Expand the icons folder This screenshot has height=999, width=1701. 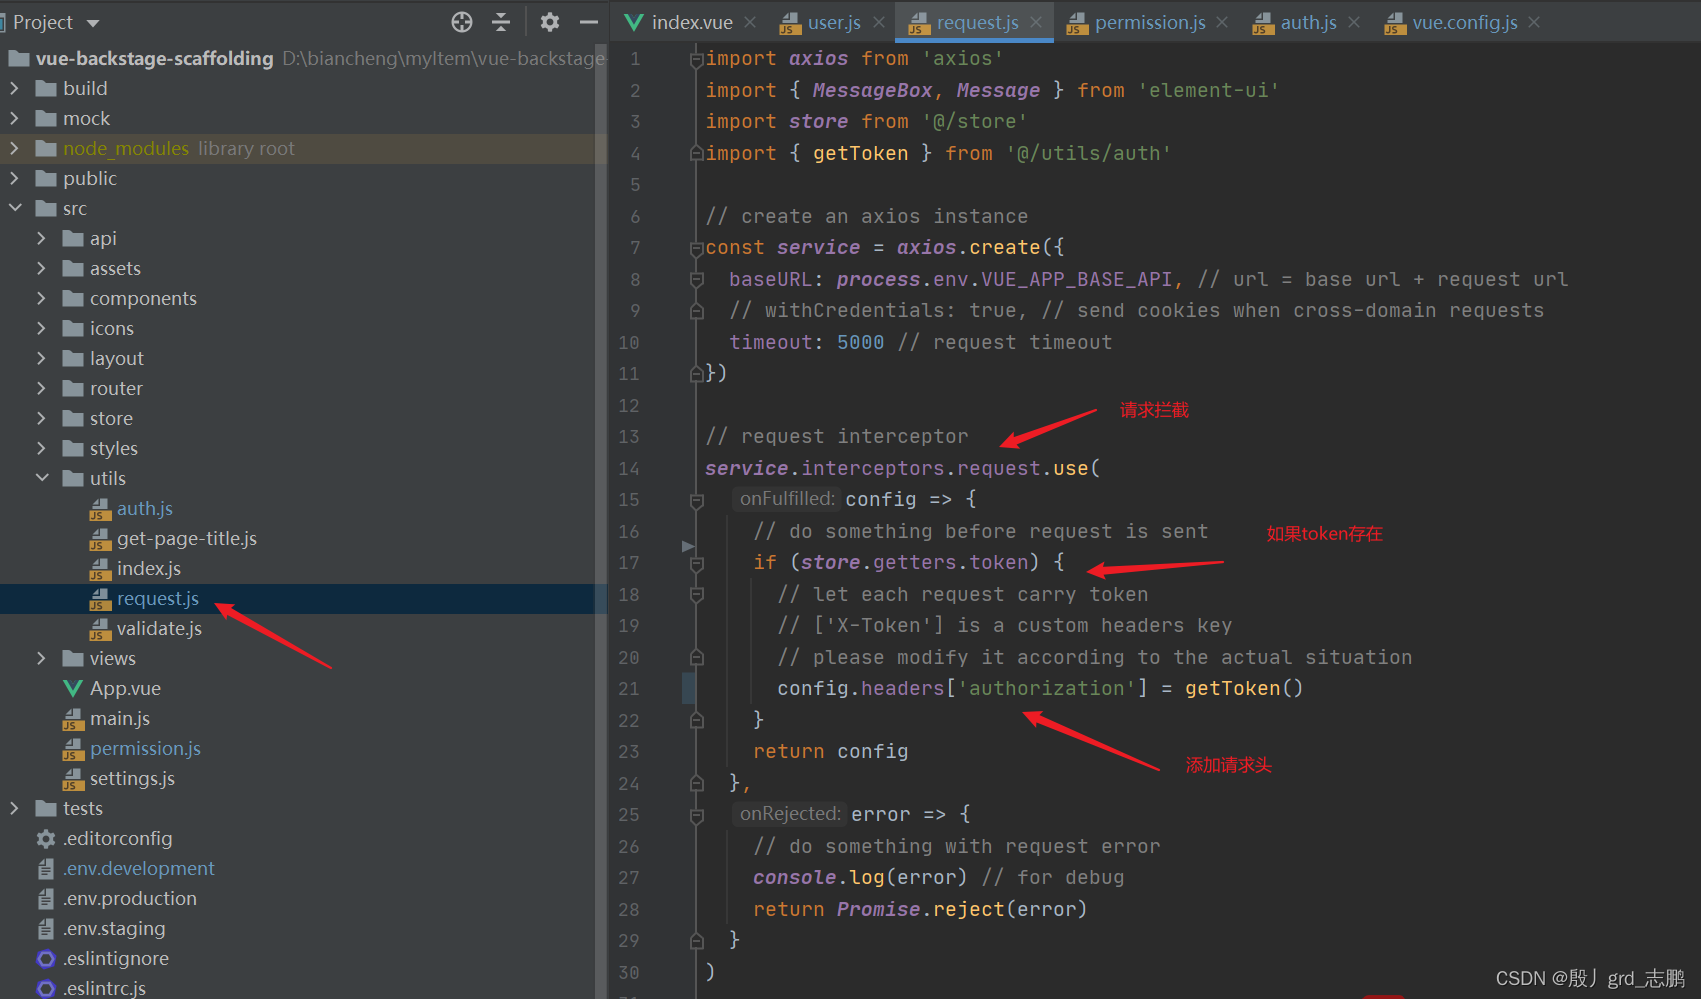click(41, 328)
